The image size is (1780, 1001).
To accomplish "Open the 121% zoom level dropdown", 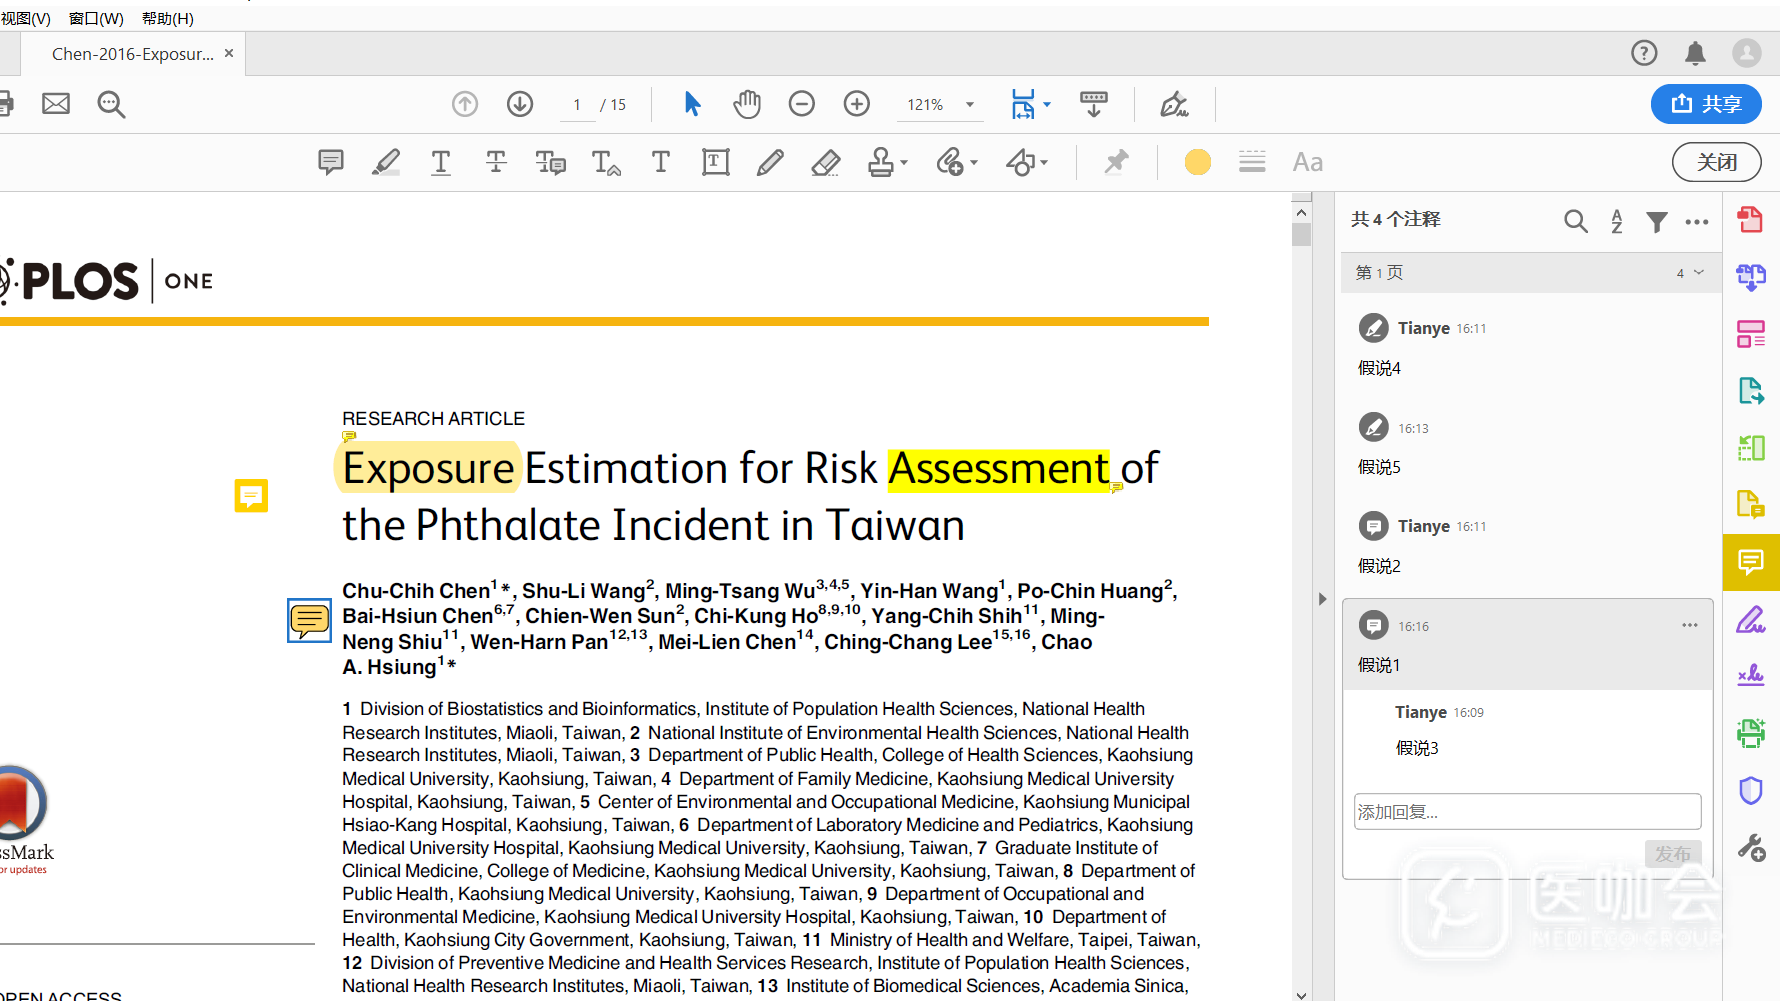I will click(969, 105).
